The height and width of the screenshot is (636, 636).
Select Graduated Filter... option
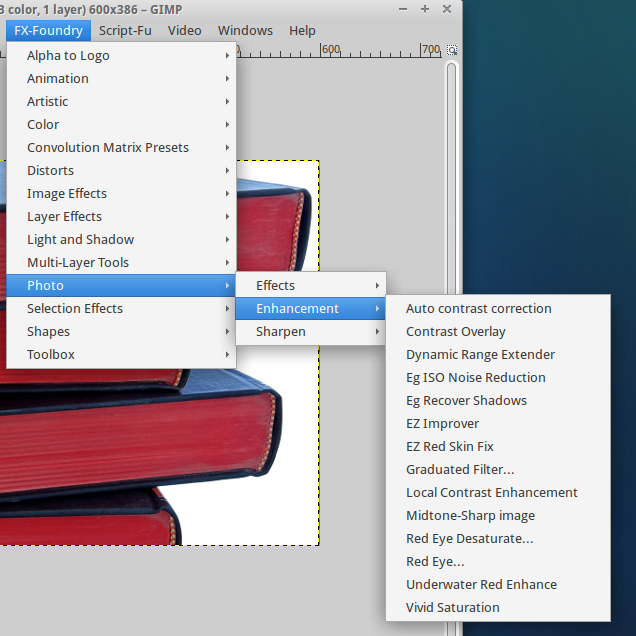click(460, 470)
